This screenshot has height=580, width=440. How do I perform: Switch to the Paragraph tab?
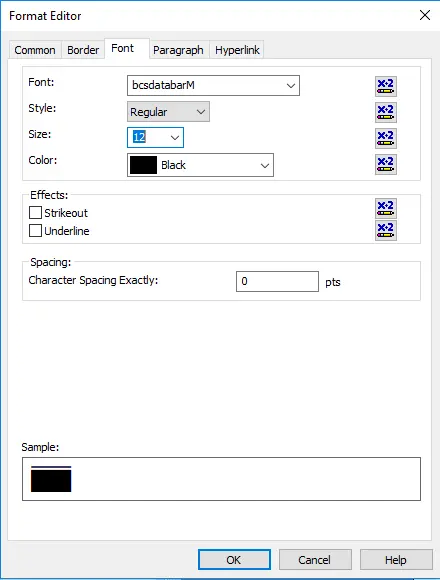178,50
